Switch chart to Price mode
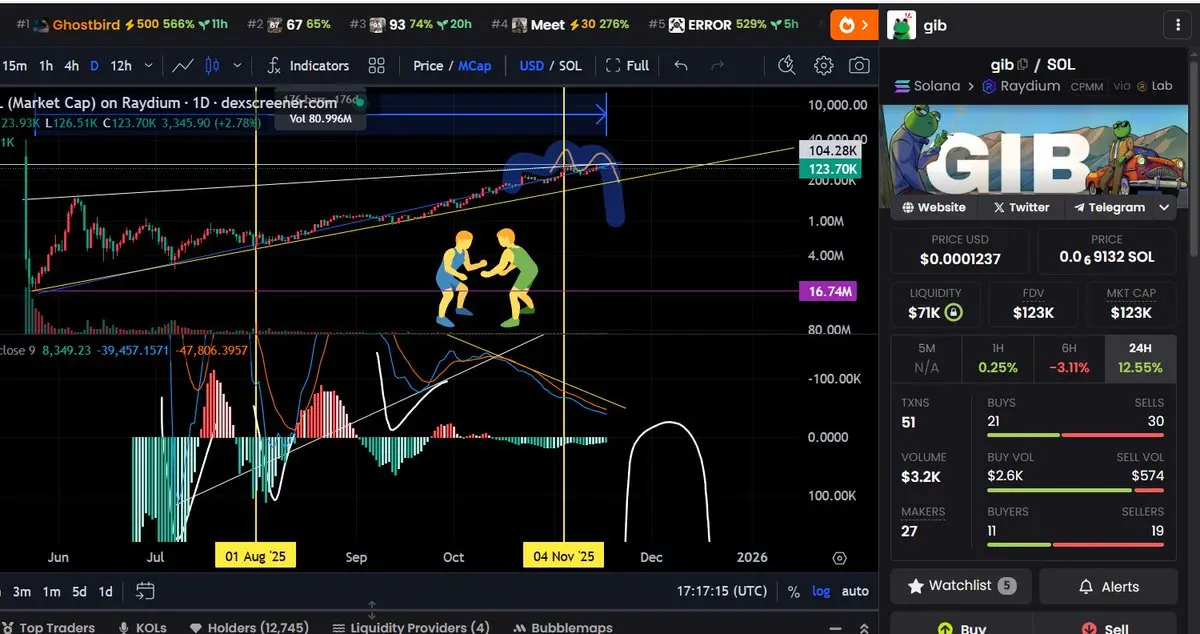The height and width of the screenshot is (634, 1200). coord(427,66)
